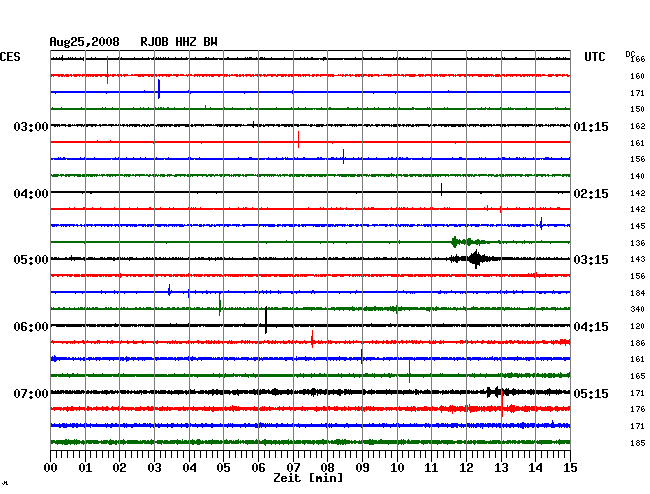The height and width of the screenshot is (494, 650).
Task: Click the red spike just below the 01:15 trace
Action: point(298,140)
